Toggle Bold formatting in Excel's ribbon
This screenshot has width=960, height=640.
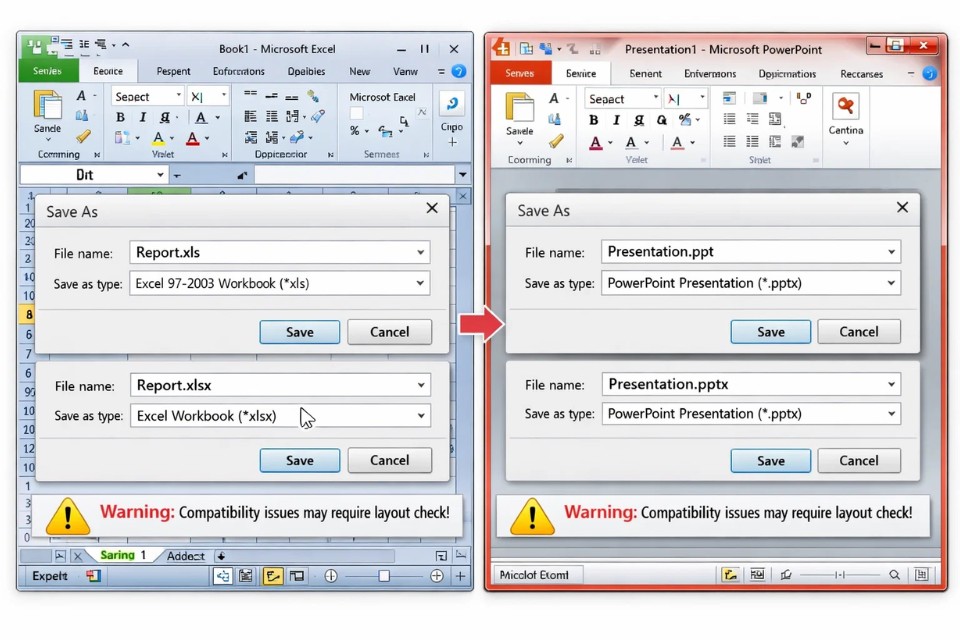120,116
